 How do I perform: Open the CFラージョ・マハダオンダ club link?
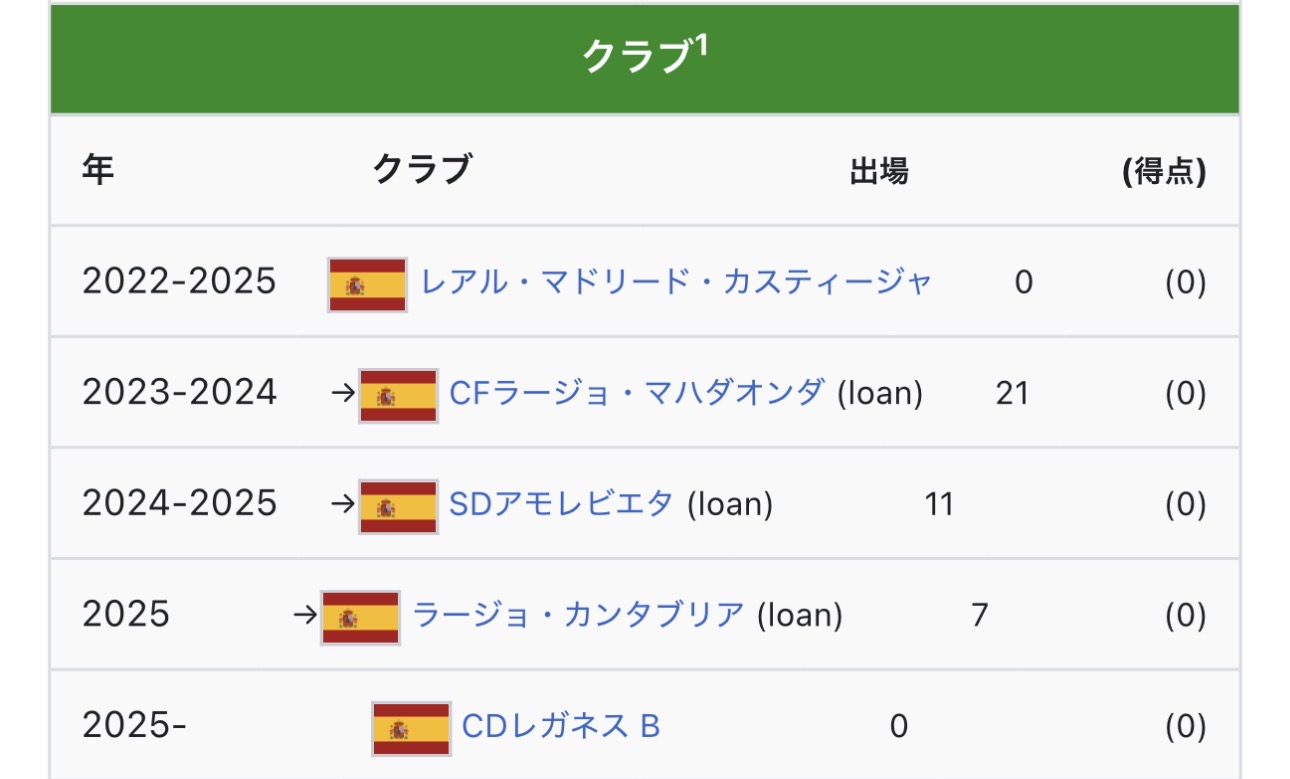click(x=637, y=393)
